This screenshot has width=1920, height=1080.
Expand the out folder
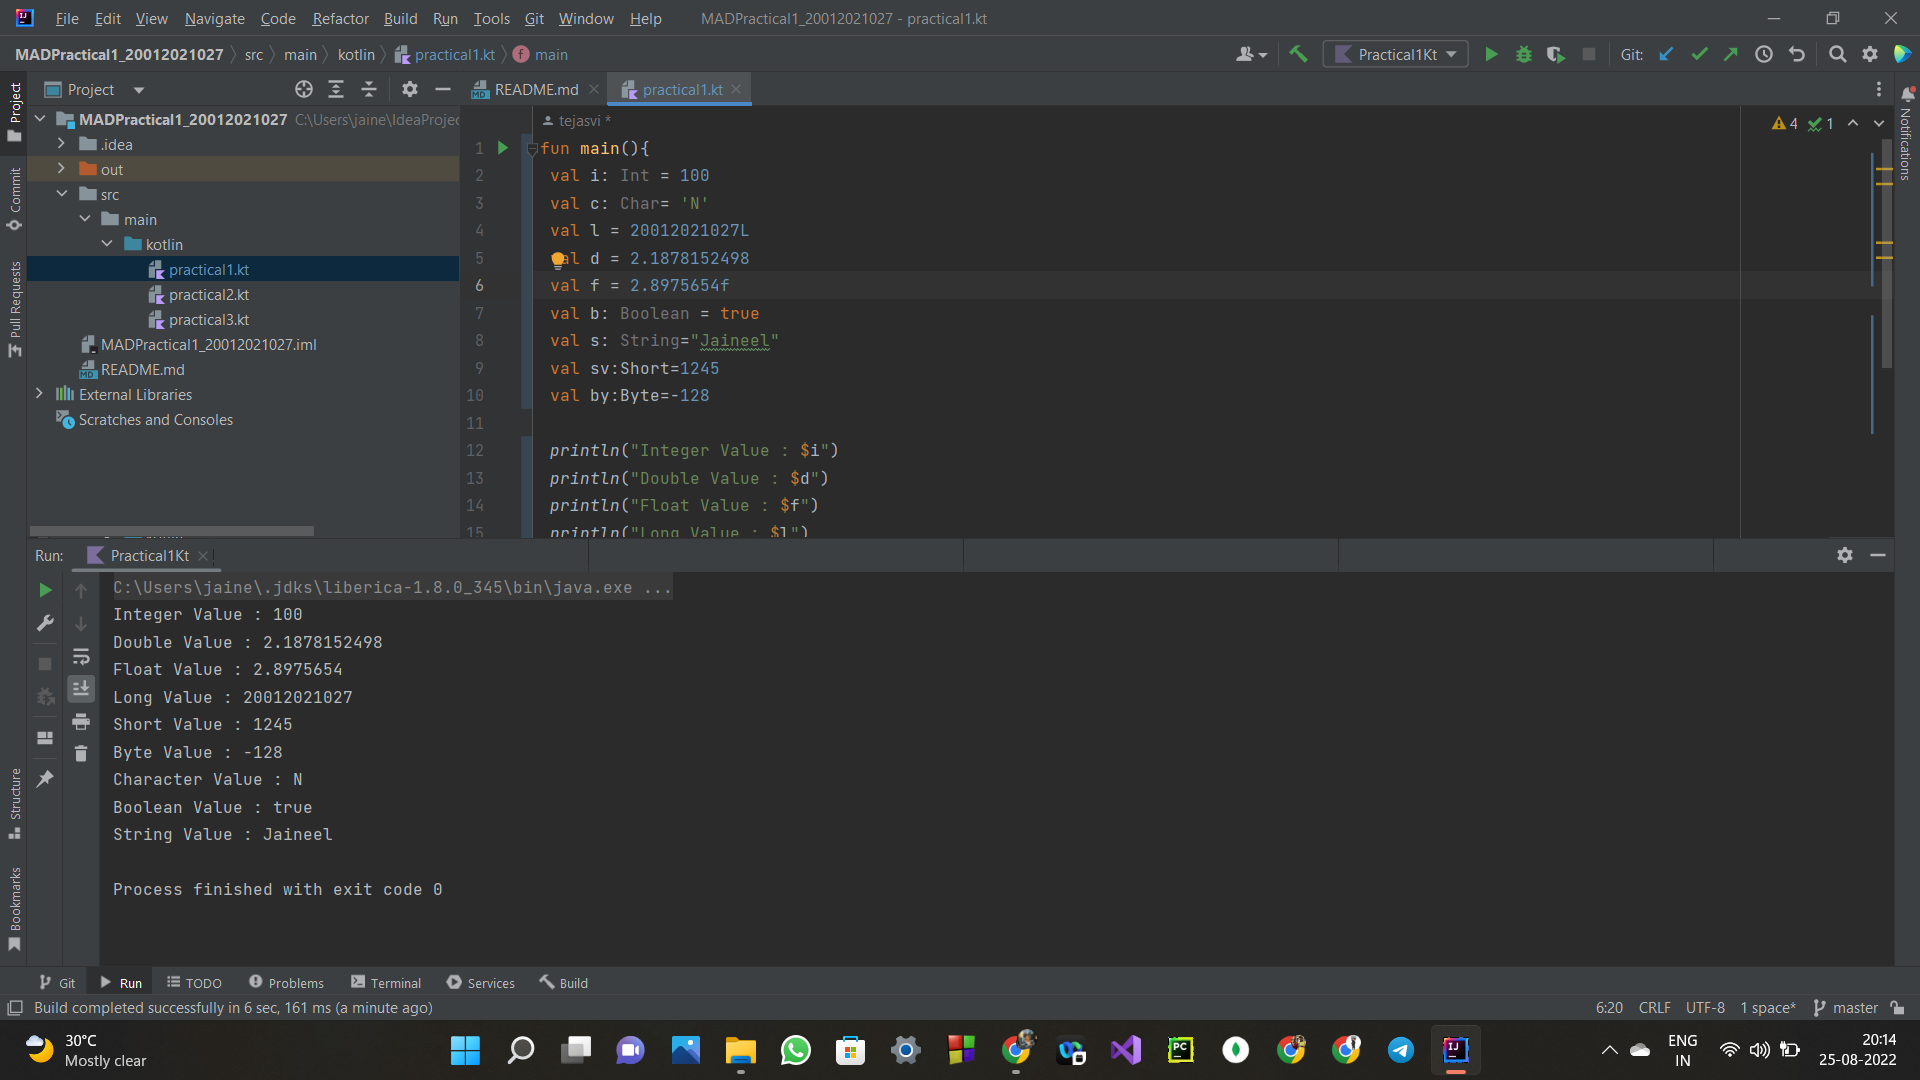coord(62,169)
